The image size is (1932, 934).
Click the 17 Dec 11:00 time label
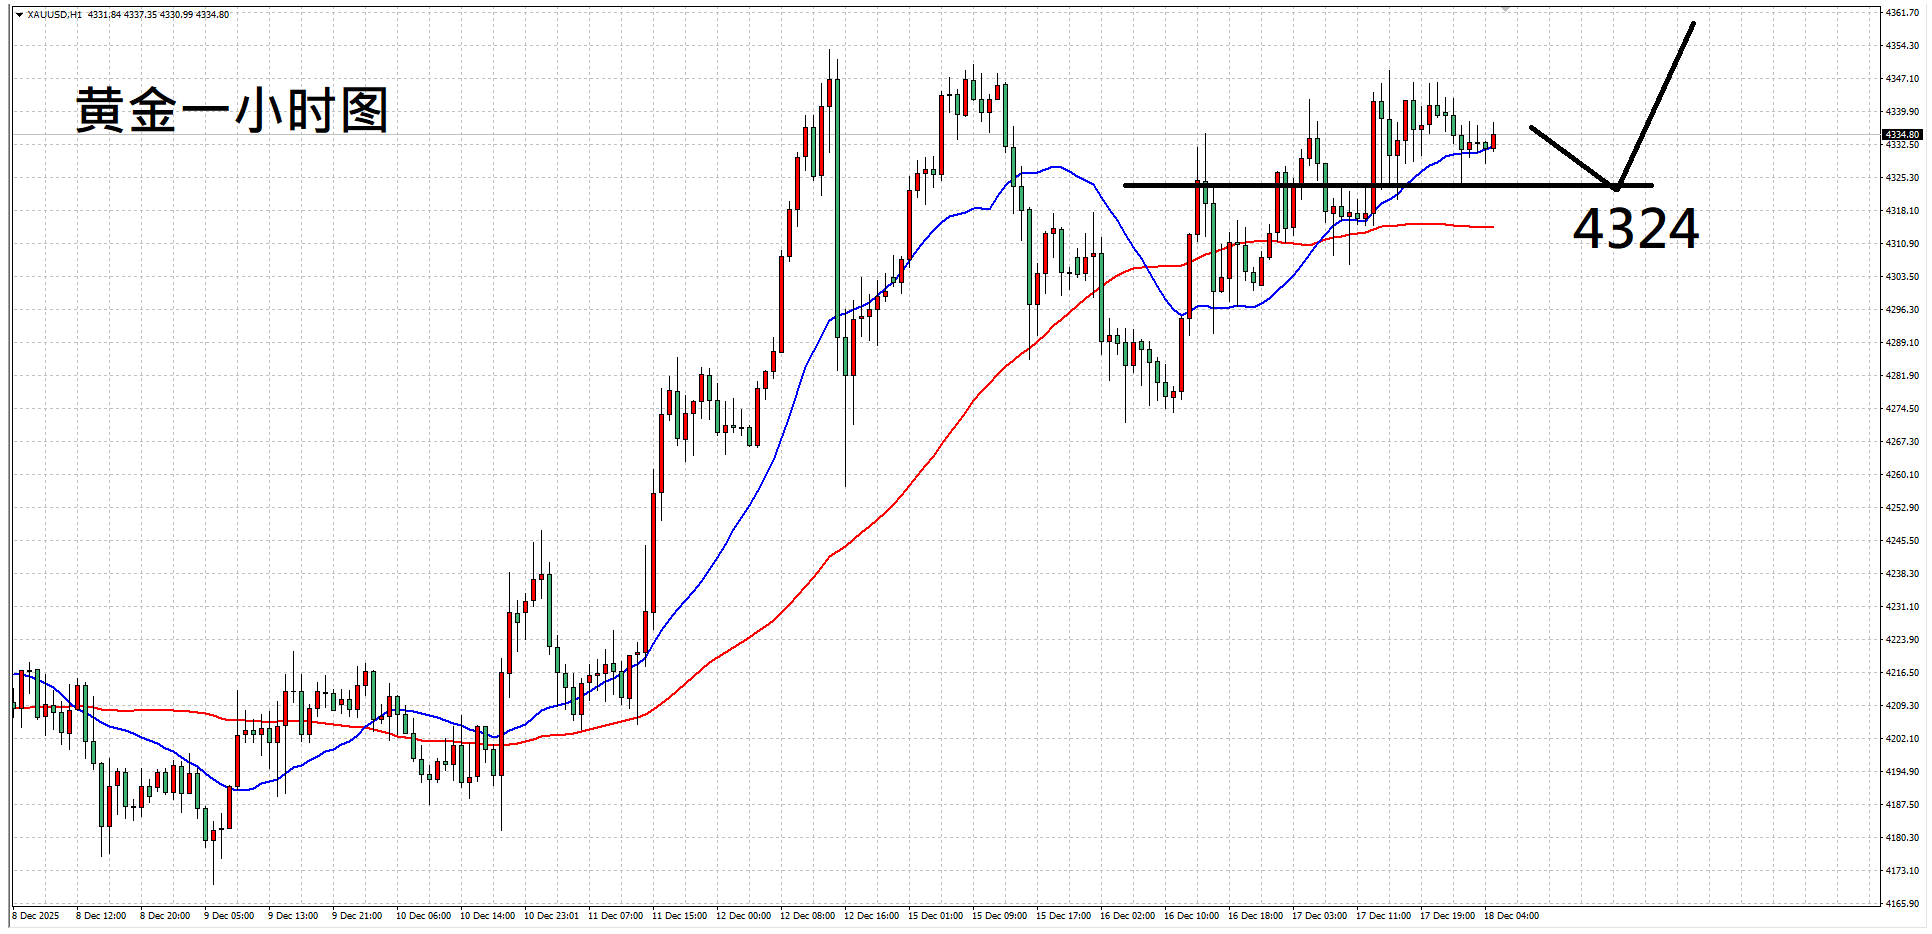pos(1383,916)
